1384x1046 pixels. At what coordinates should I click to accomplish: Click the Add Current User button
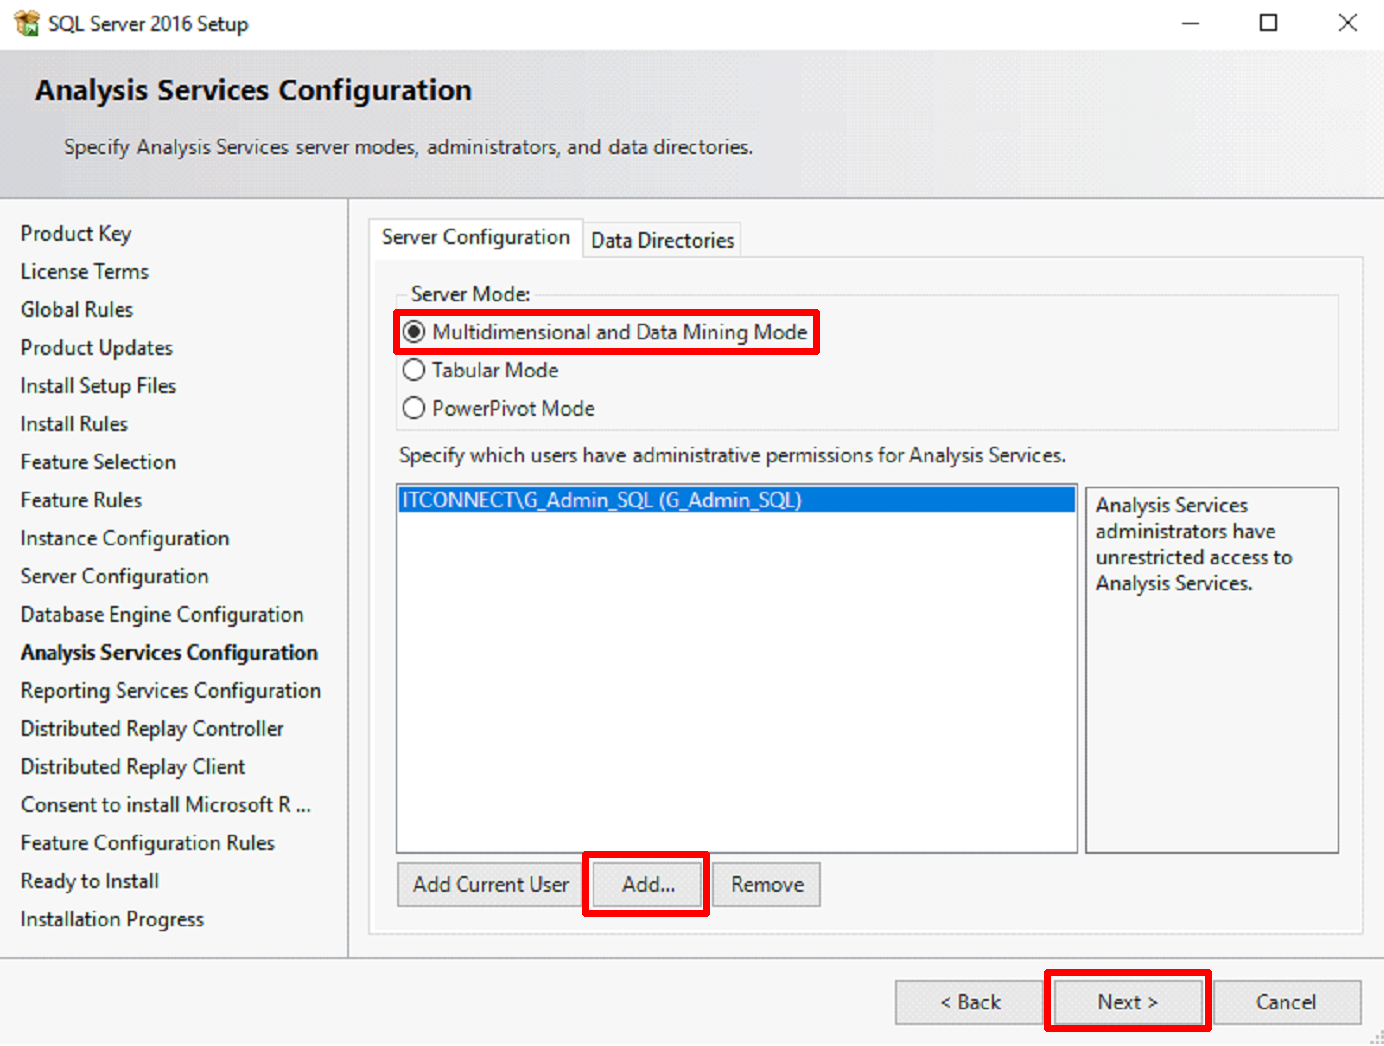tap(490, 885)
